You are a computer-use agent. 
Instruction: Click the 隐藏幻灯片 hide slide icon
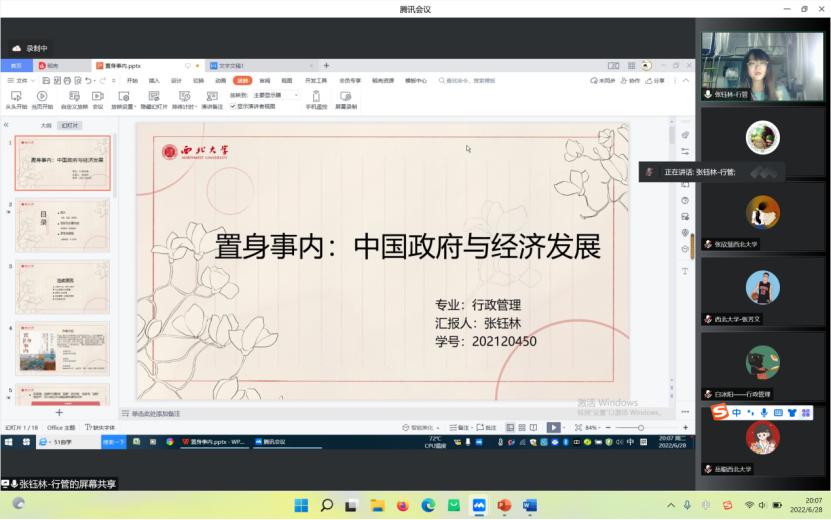coord(154,96)
